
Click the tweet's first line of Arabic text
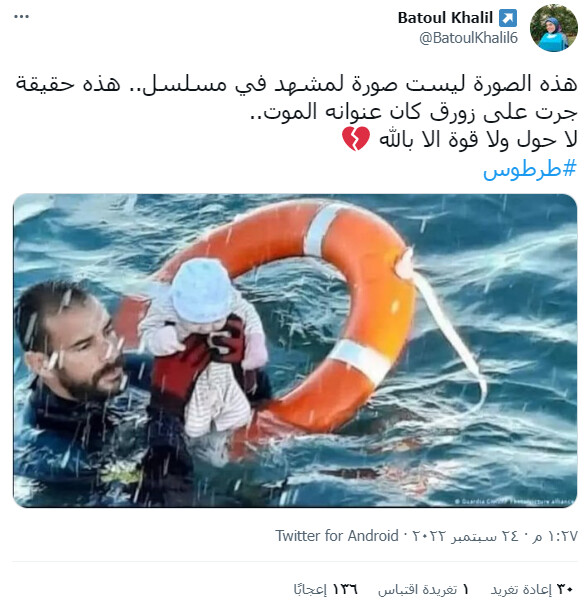coord(296,84)
